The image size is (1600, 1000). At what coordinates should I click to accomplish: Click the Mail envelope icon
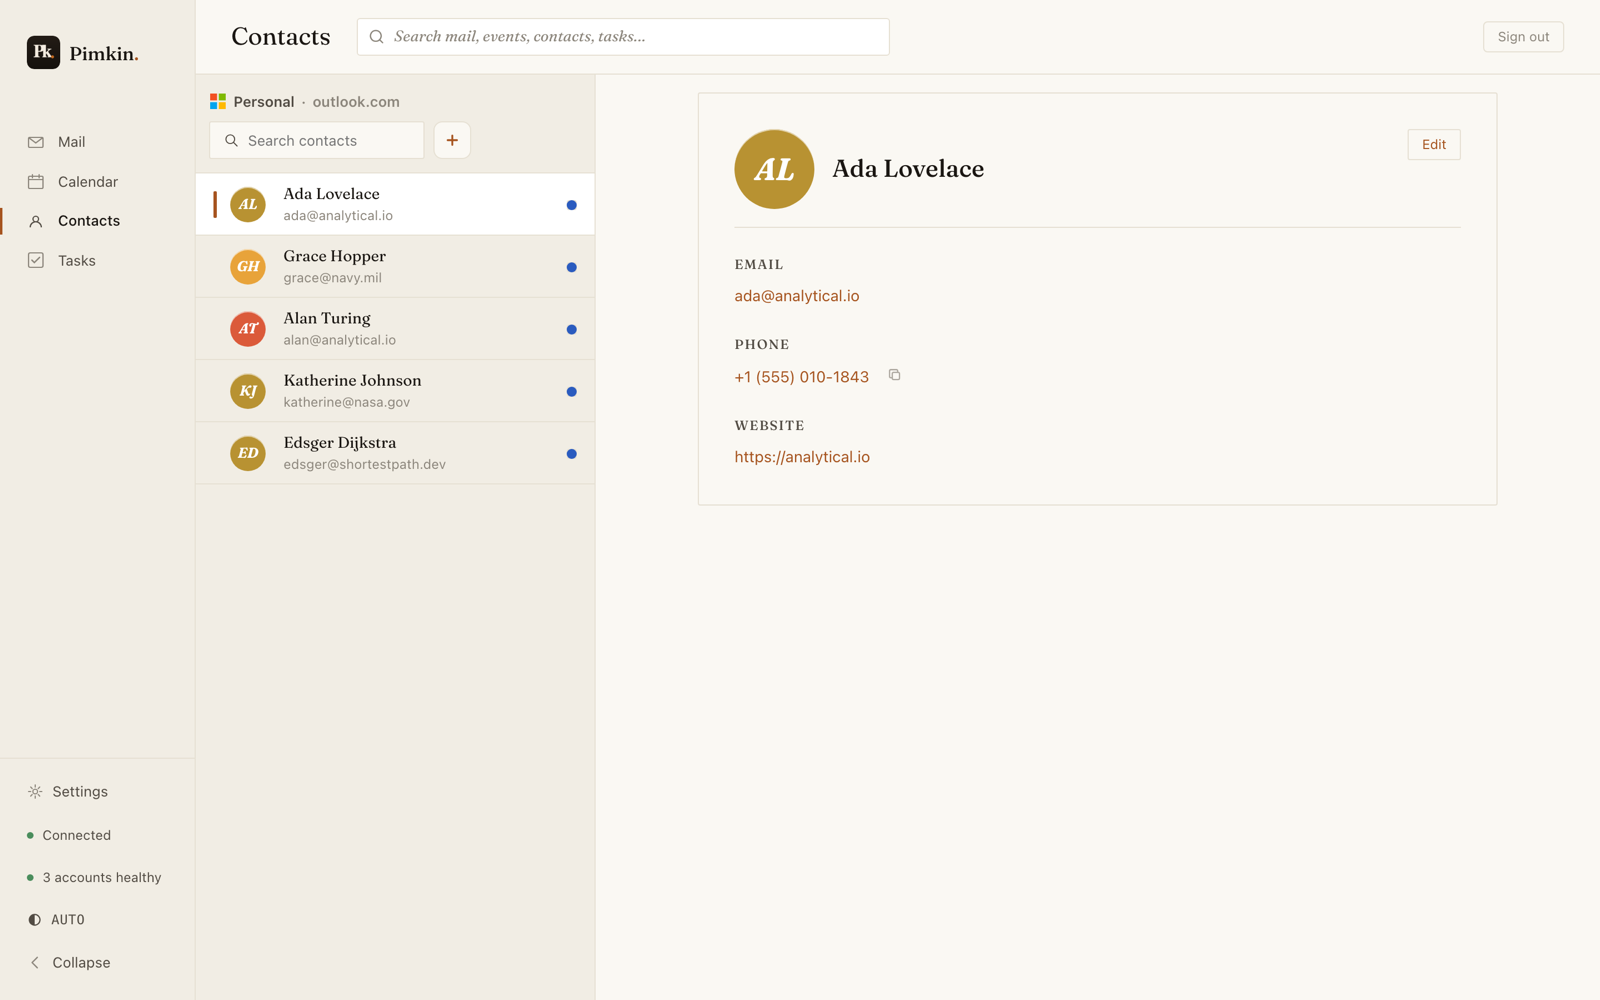(36, 142)
